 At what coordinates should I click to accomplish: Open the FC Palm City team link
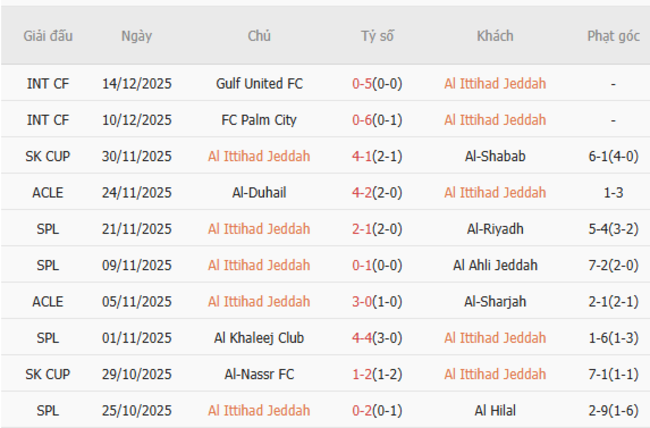click(259, 120)
